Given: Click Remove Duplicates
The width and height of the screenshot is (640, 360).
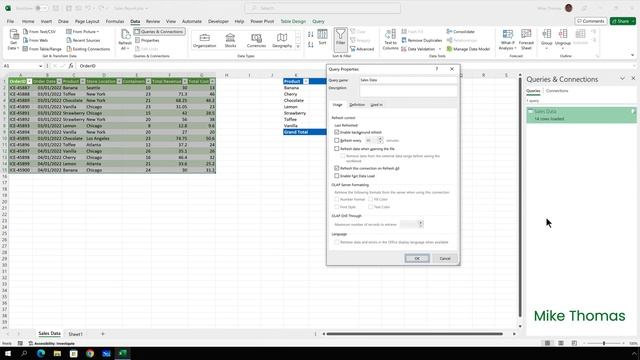Looking at the screenshot, I should 422,40.
